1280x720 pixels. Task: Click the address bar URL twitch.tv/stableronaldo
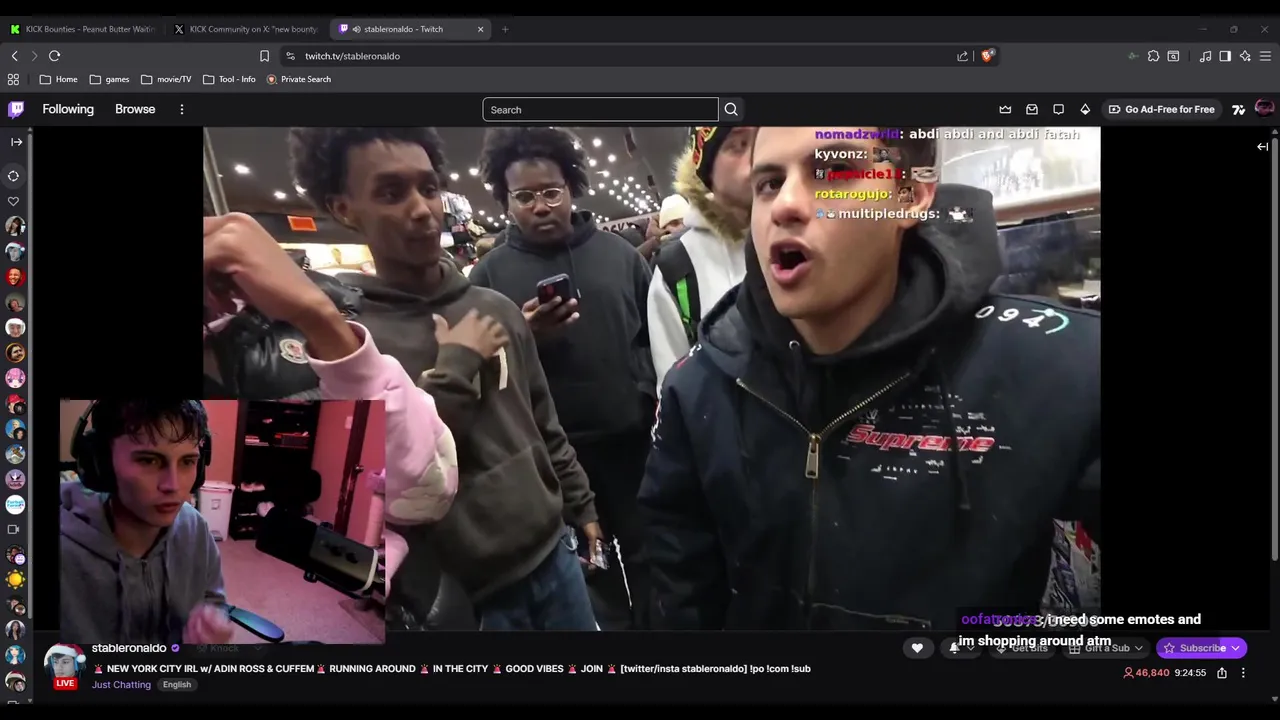click(352, 56)
